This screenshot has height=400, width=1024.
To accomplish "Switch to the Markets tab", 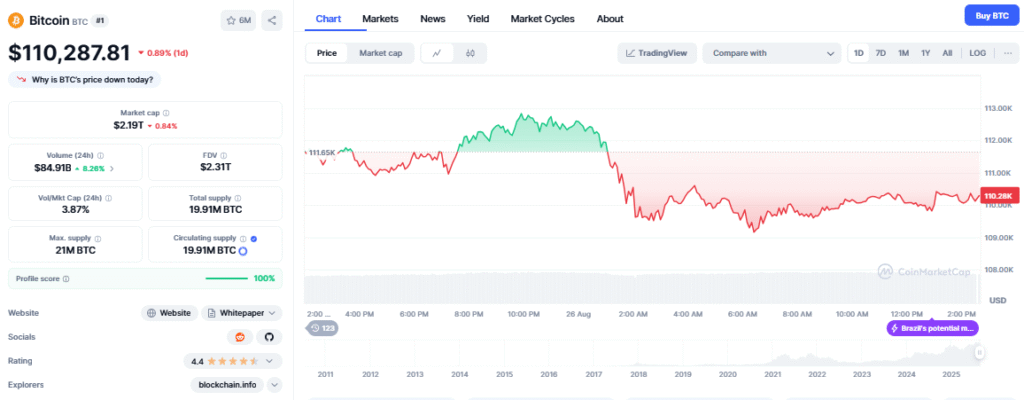I will (x=380, y=19).
